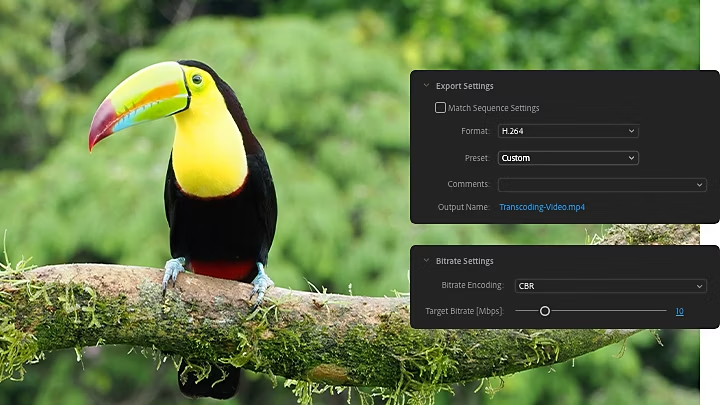Expand the Comments dropdown arrow
The width and height of the screenshot is (720, 405).
(699, 185)
